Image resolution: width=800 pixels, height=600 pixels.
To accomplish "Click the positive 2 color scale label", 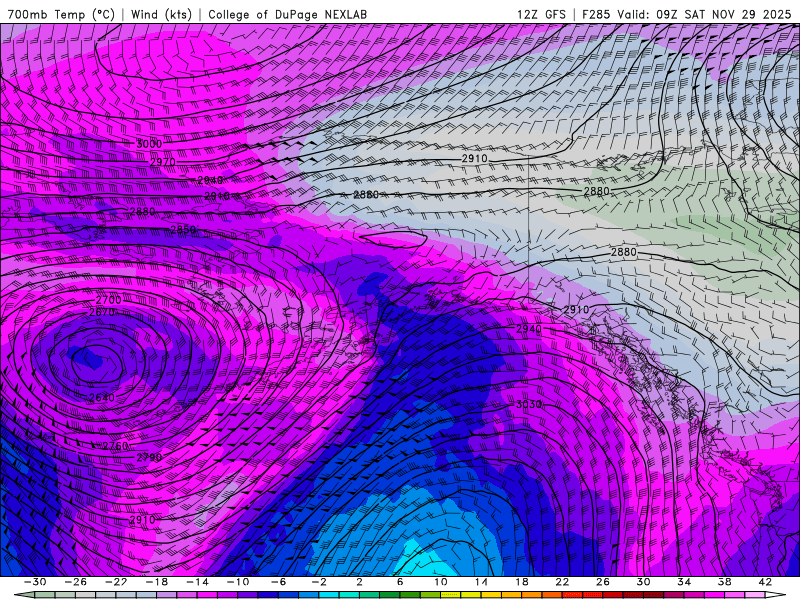I will coord(359,582).
